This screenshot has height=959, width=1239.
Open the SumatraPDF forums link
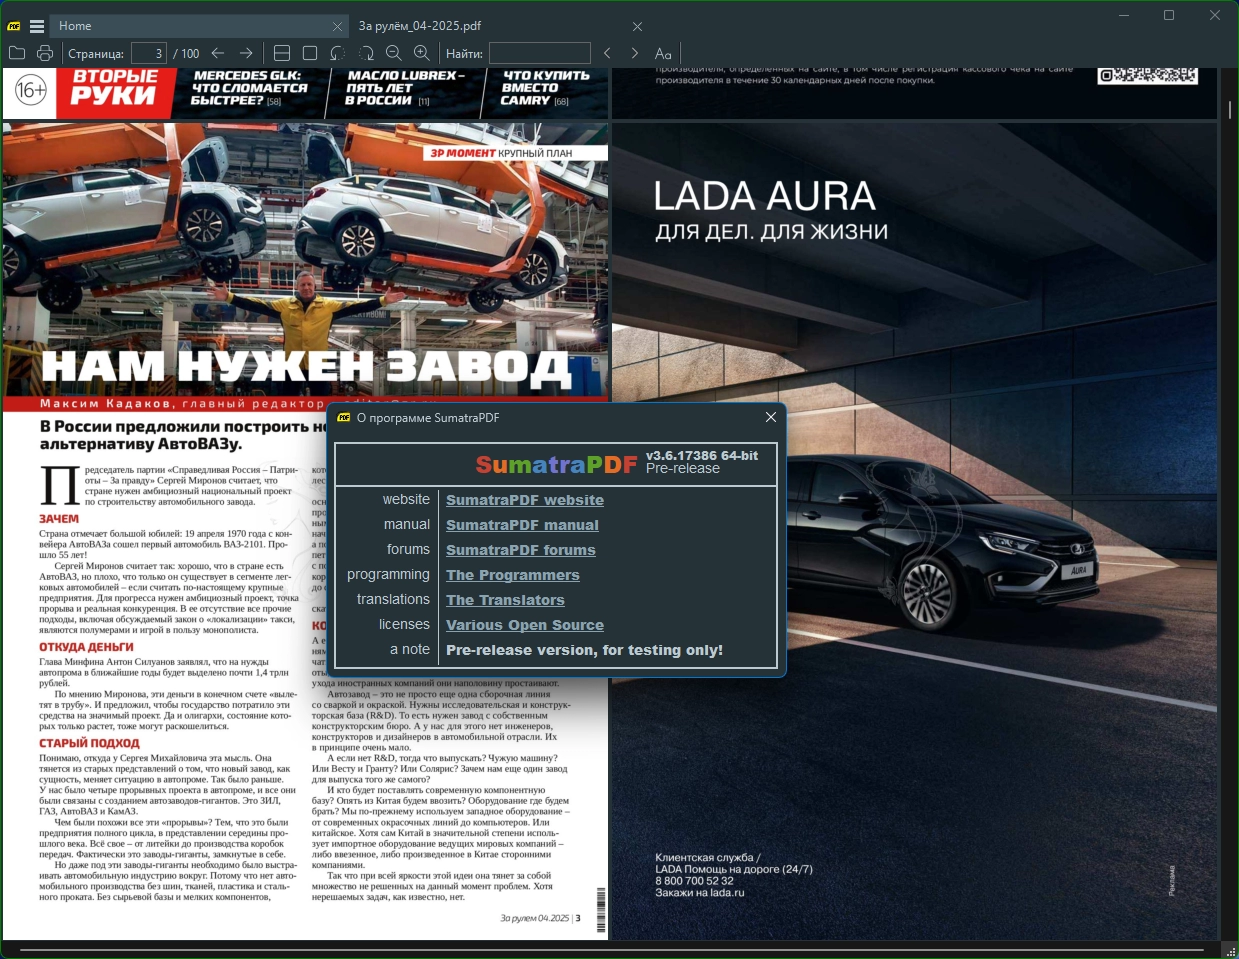(521, 550)
